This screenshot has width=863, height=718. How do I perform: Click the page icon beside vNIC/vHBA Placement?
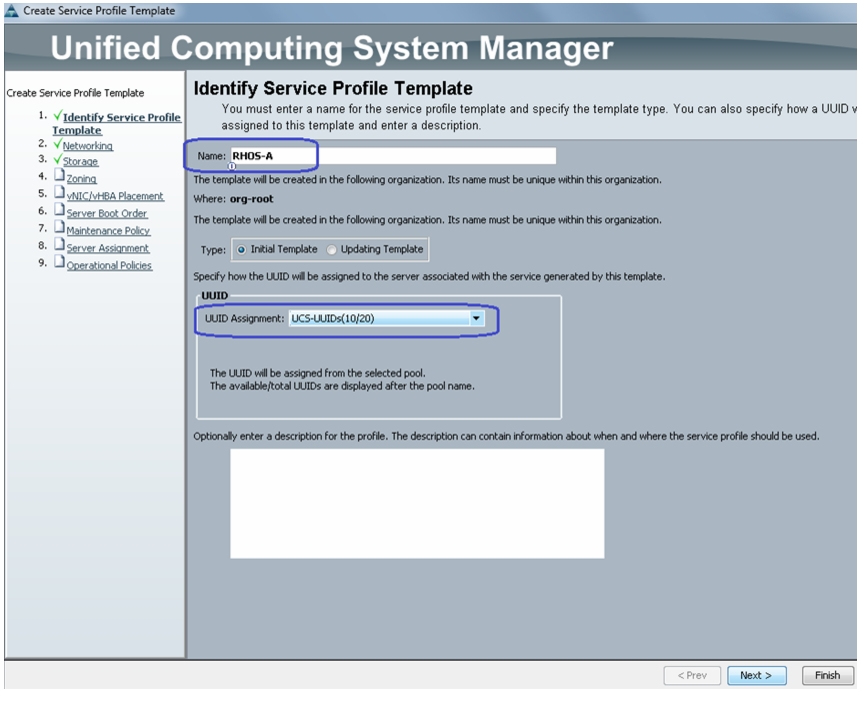click(x=59, y=193)
